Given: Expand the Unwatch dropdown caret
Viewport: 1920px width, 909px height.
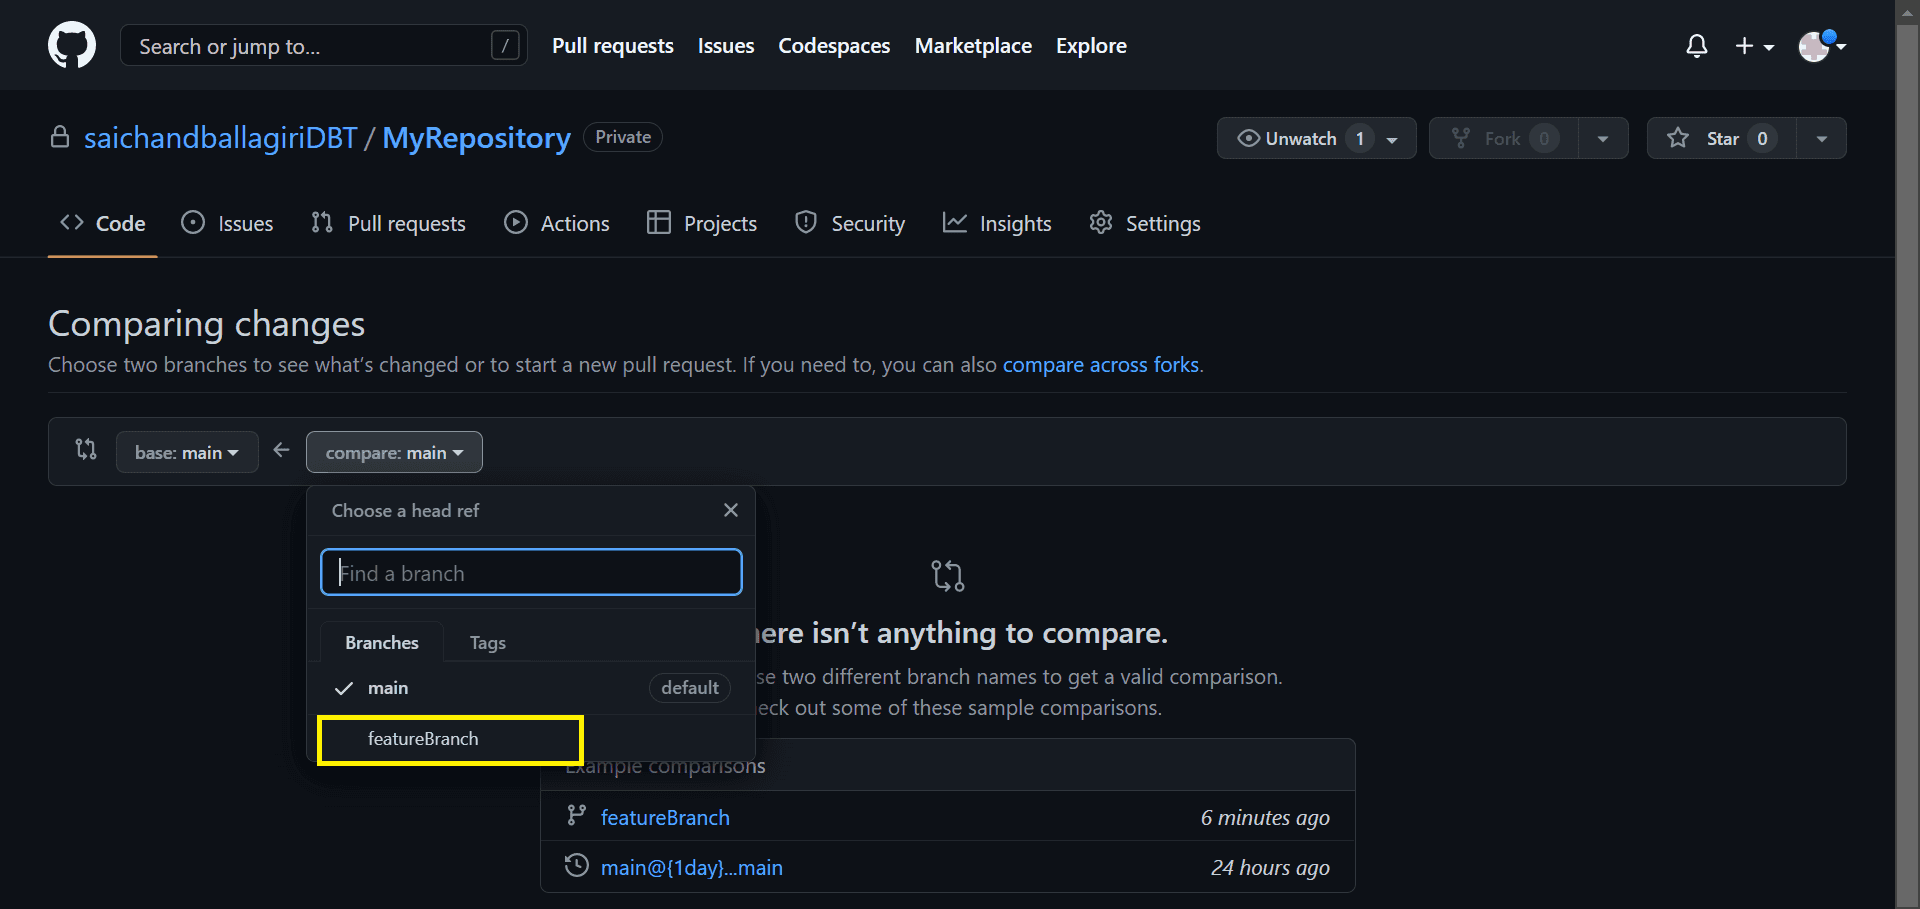Looking at the screenshot, I should coord(1392,139).
